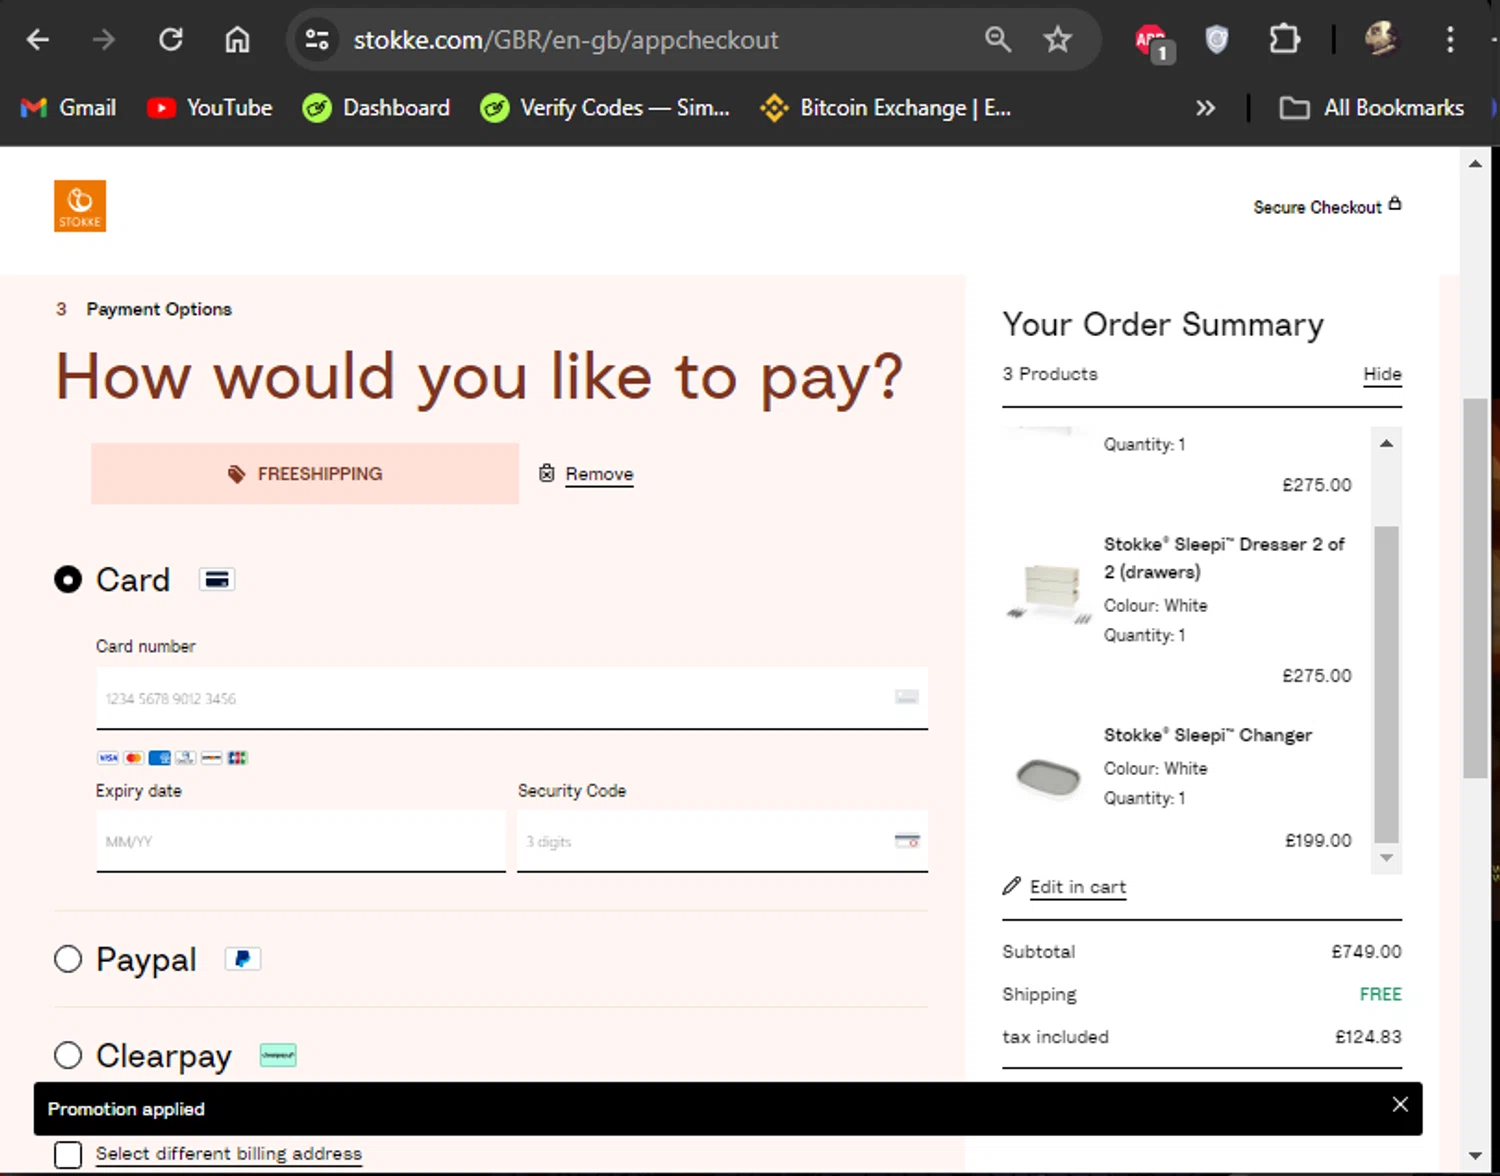Open the Extensions puzzle menu

coord(1284,40)
